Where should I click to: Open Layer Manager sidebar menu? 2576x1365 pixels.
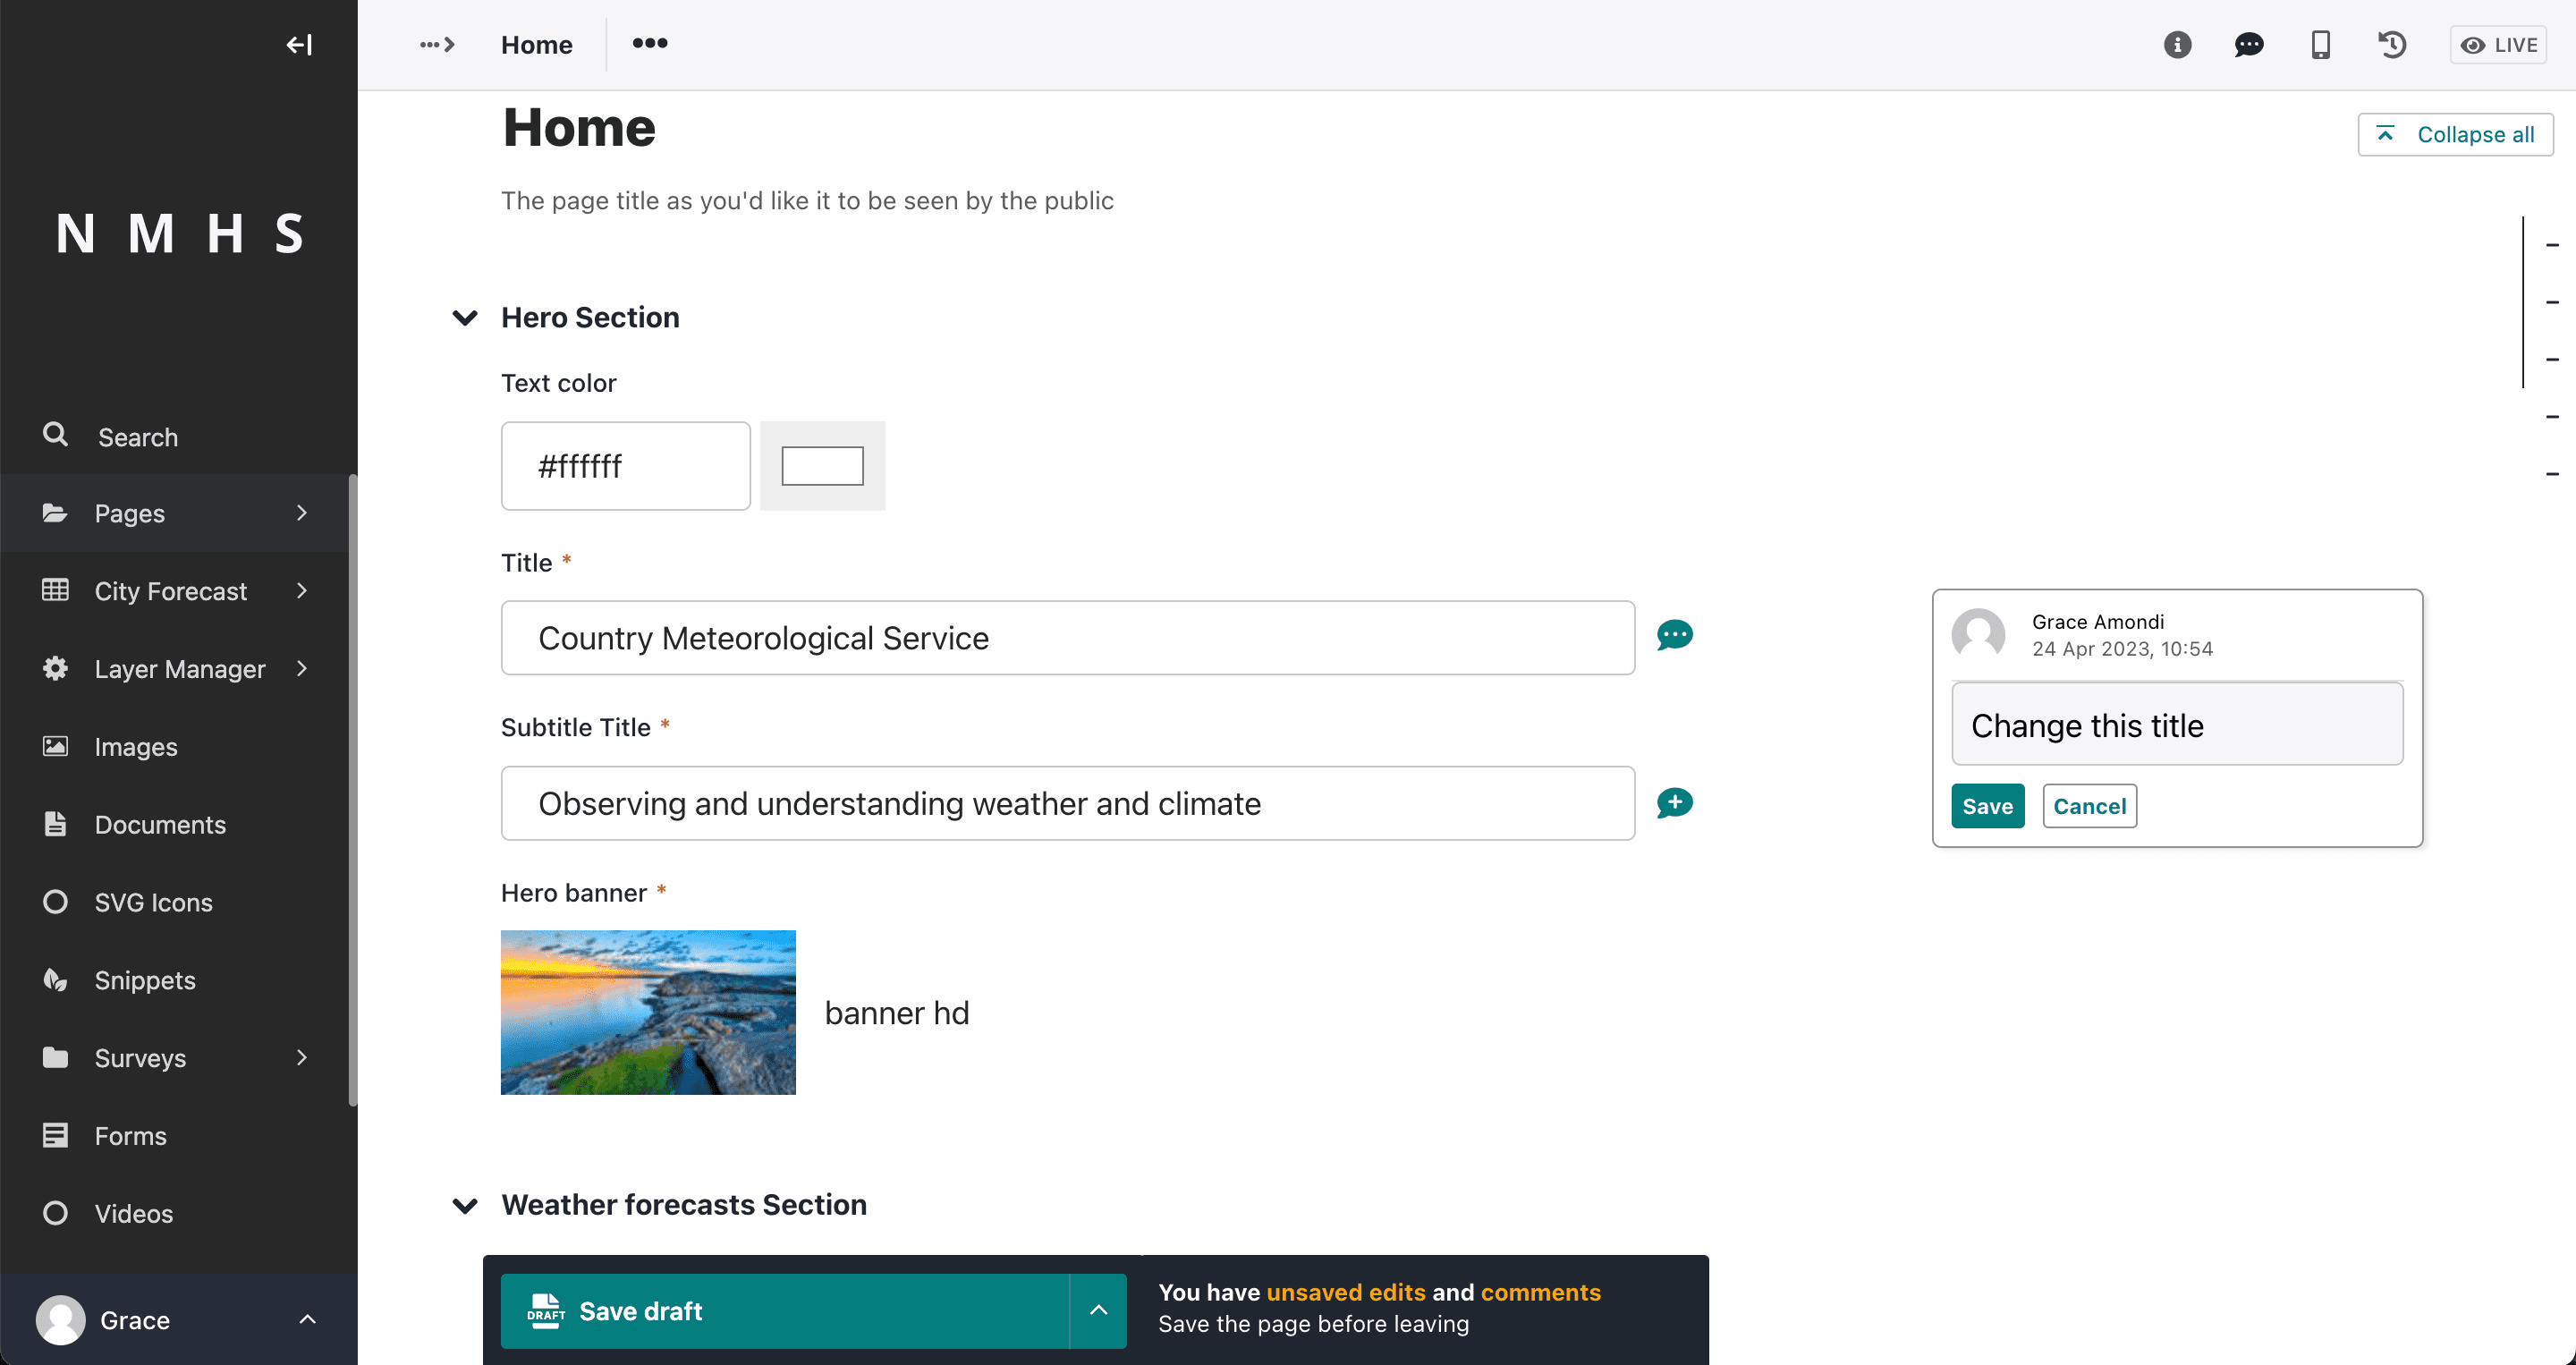(x=178, y=669)
